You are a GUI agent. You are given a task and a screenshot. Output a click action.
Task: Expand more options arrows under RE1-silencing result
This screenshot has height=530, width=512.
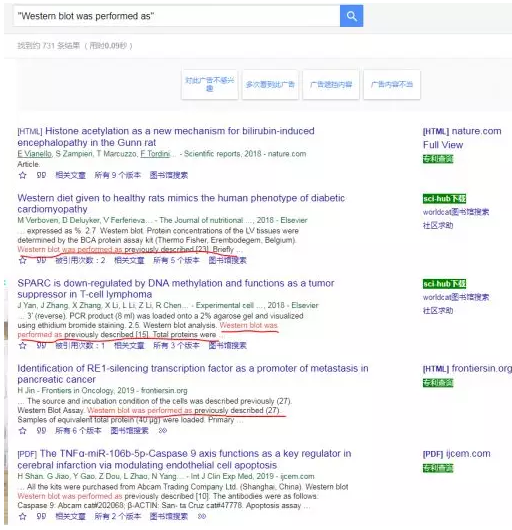click(x=163, y=431)
